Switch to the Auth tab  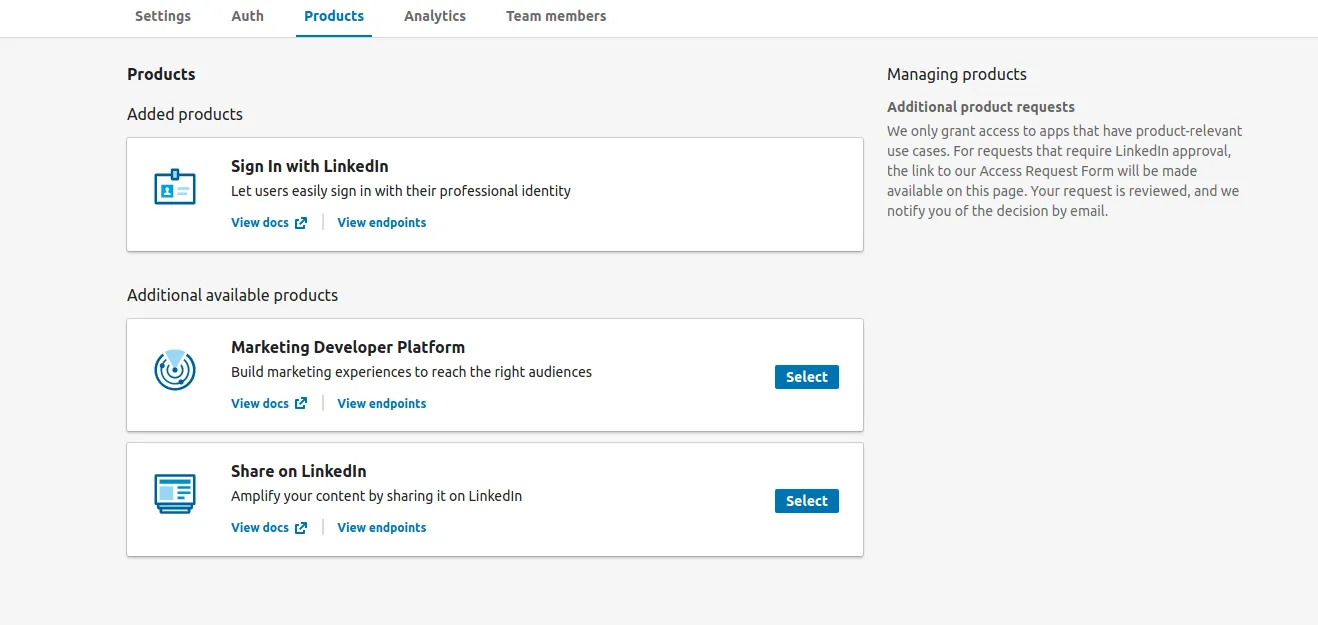[x=248, y=16]
